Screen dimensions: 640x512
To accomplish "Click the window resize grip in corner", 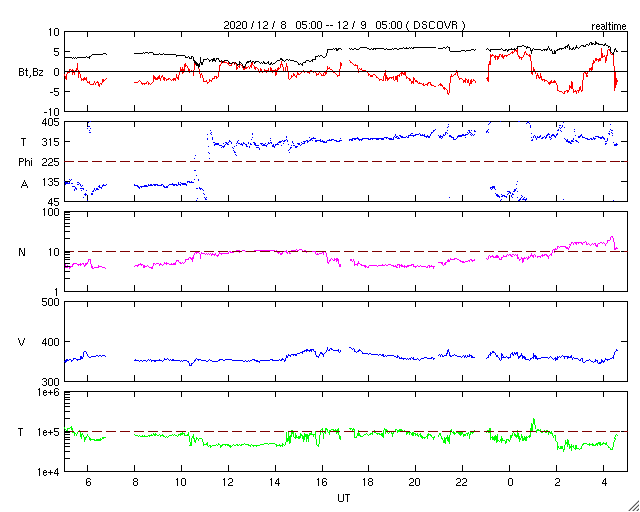I will (634, 506).
